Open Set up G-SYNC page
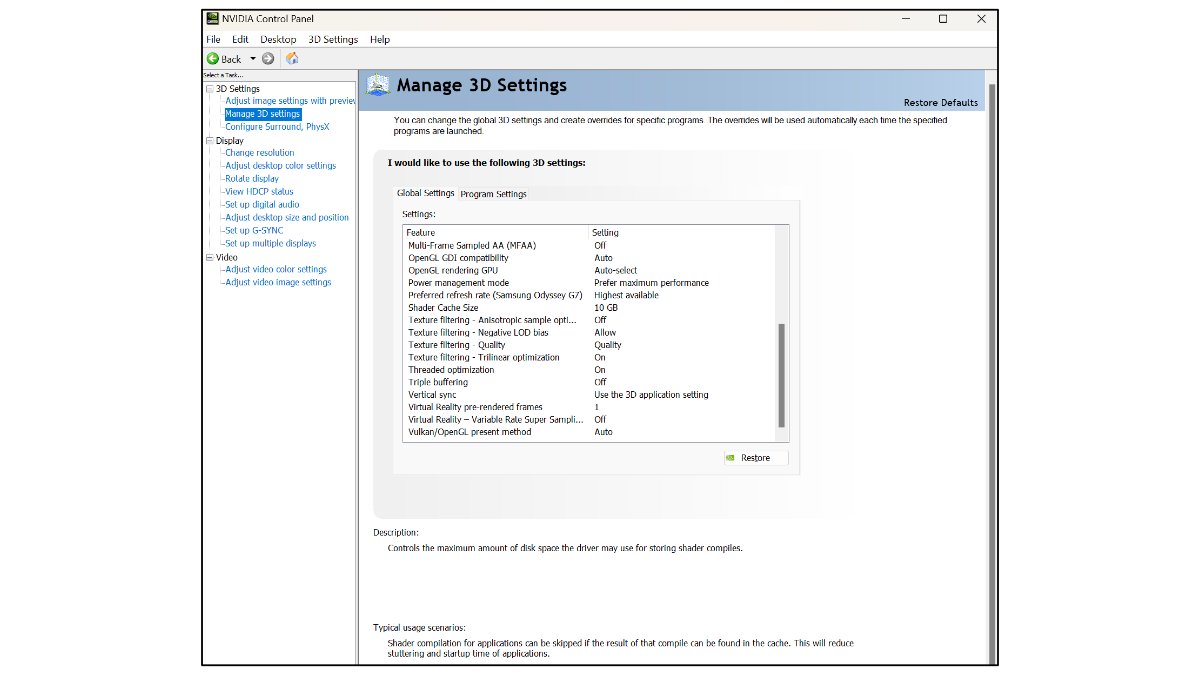This screenshot has height=675, width=1200. click(253, 231)
